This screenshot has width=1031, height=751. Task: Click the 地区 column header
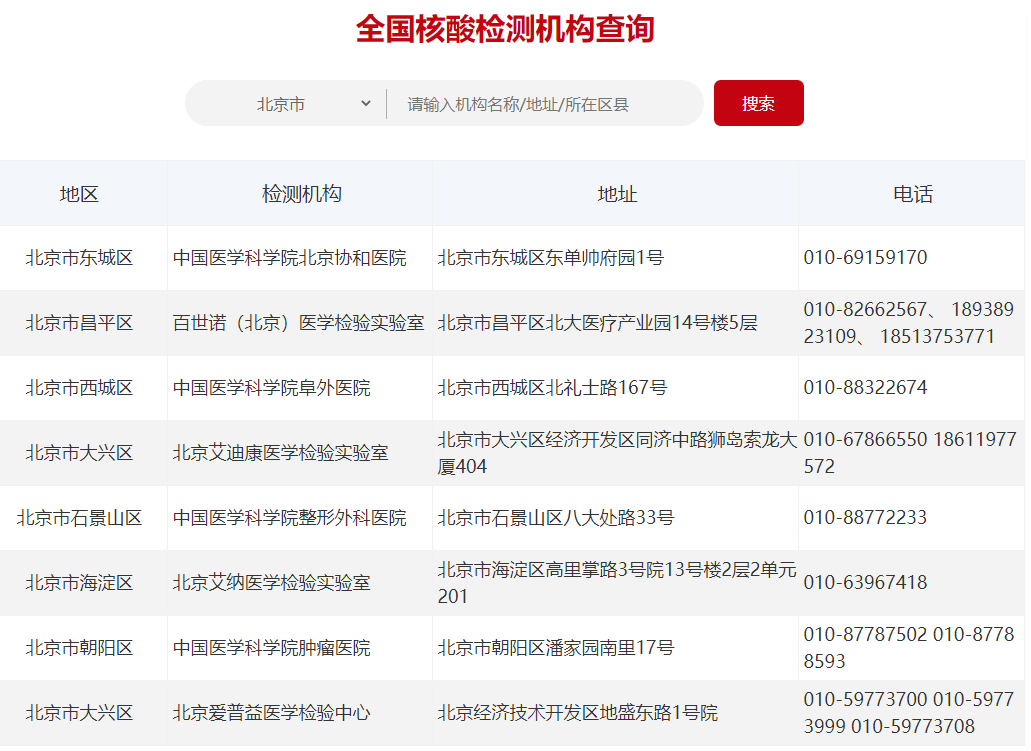pos(79,194)
